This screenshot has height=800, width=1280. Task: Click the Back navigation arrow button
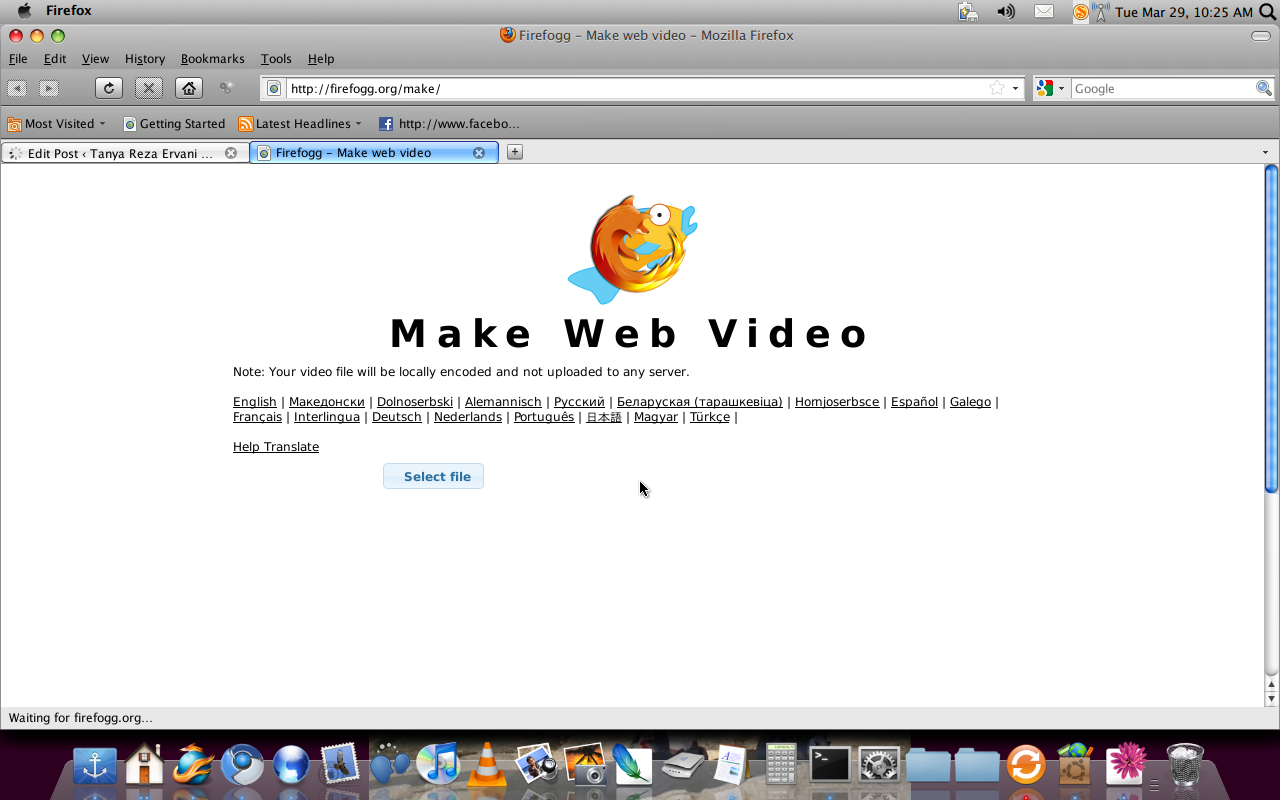coord(17,88)
